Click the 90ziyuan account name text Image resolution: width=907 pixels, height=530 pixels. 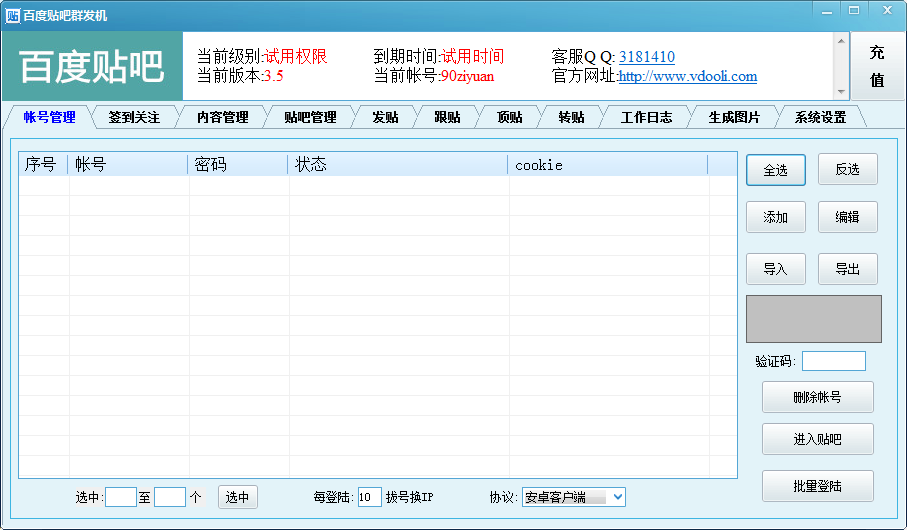click(467, 76)
